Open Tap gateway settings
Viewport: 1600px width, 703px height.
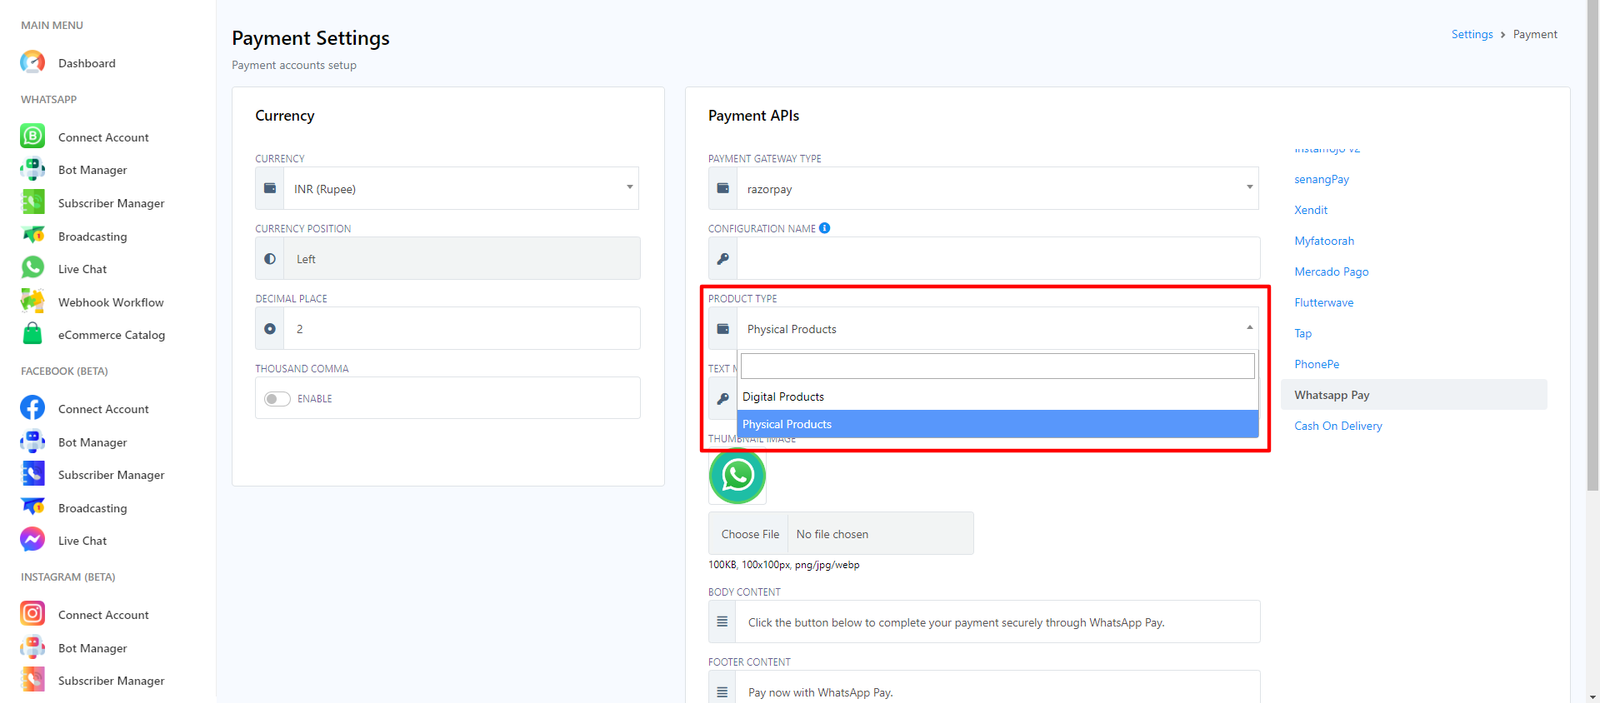tap(1303, 333)
